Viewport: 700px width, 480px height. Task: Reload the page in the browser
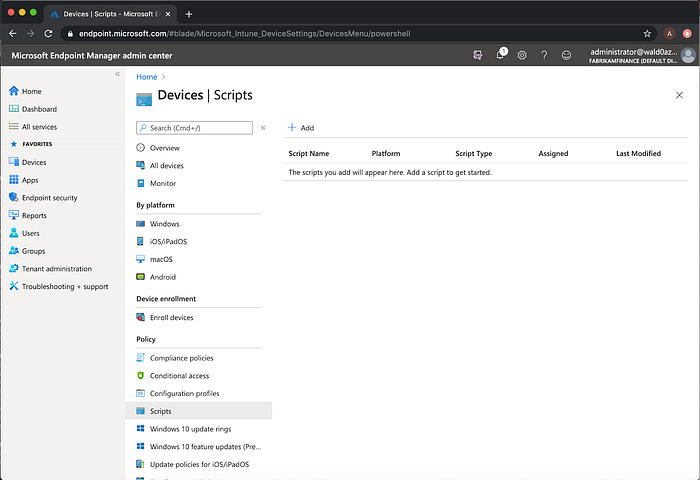pos(48,33)
